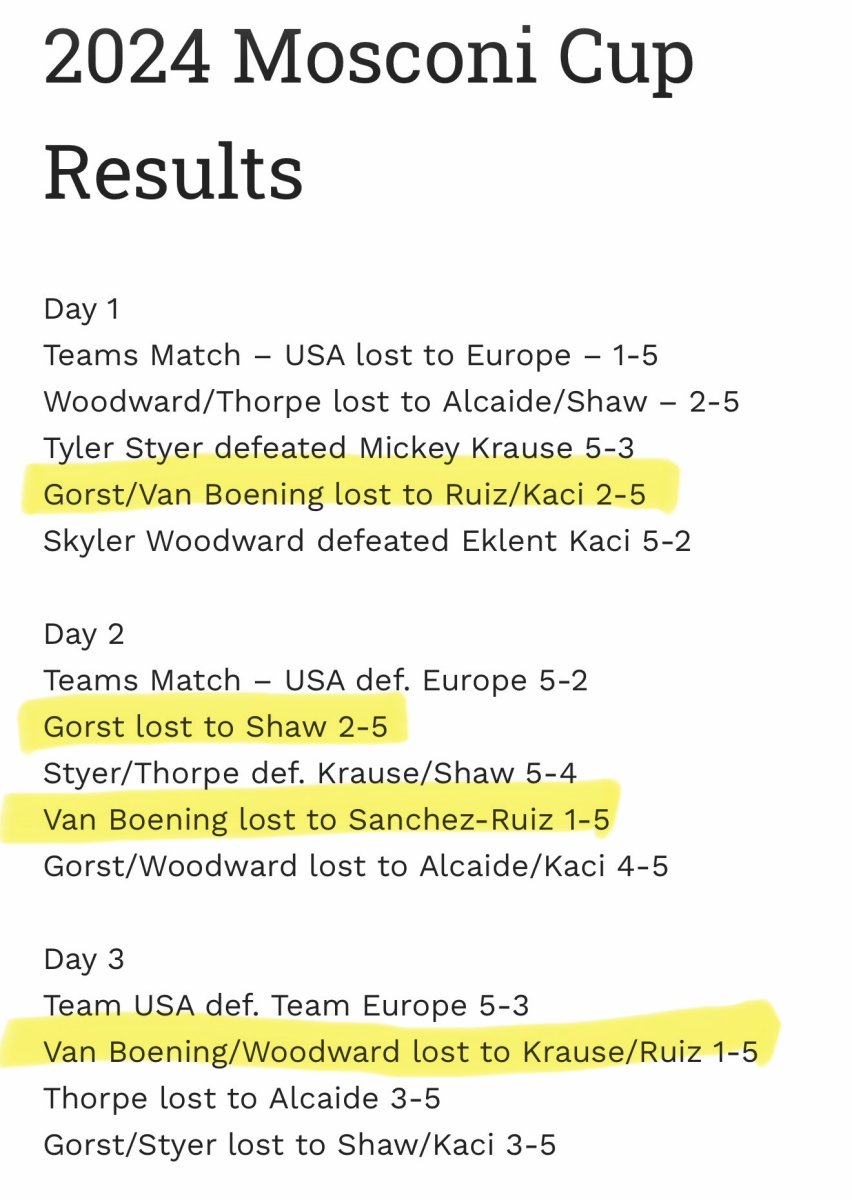Select "Teams Match – USA def. Europe 5-2" line
The height and width of the screenshot is (1200, 852).
pyautogui.click(x=315, y=681)
